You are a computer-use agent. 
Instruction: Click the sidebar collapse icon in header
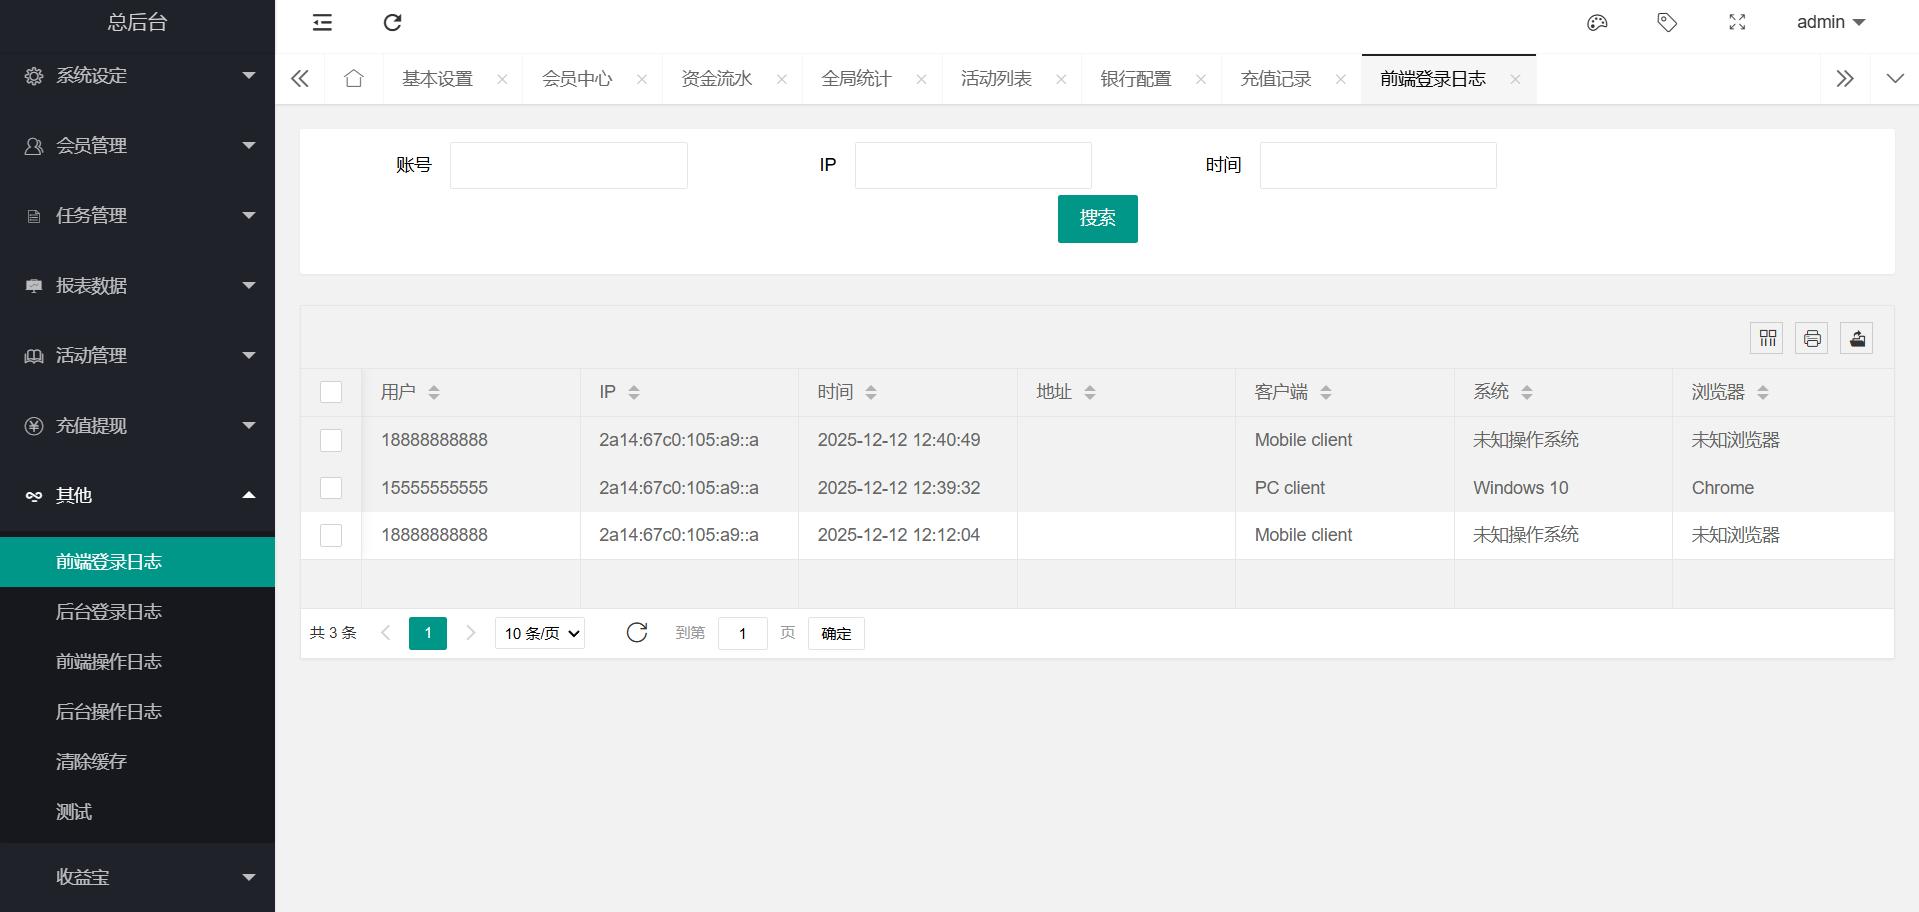[x=322, y=22]
